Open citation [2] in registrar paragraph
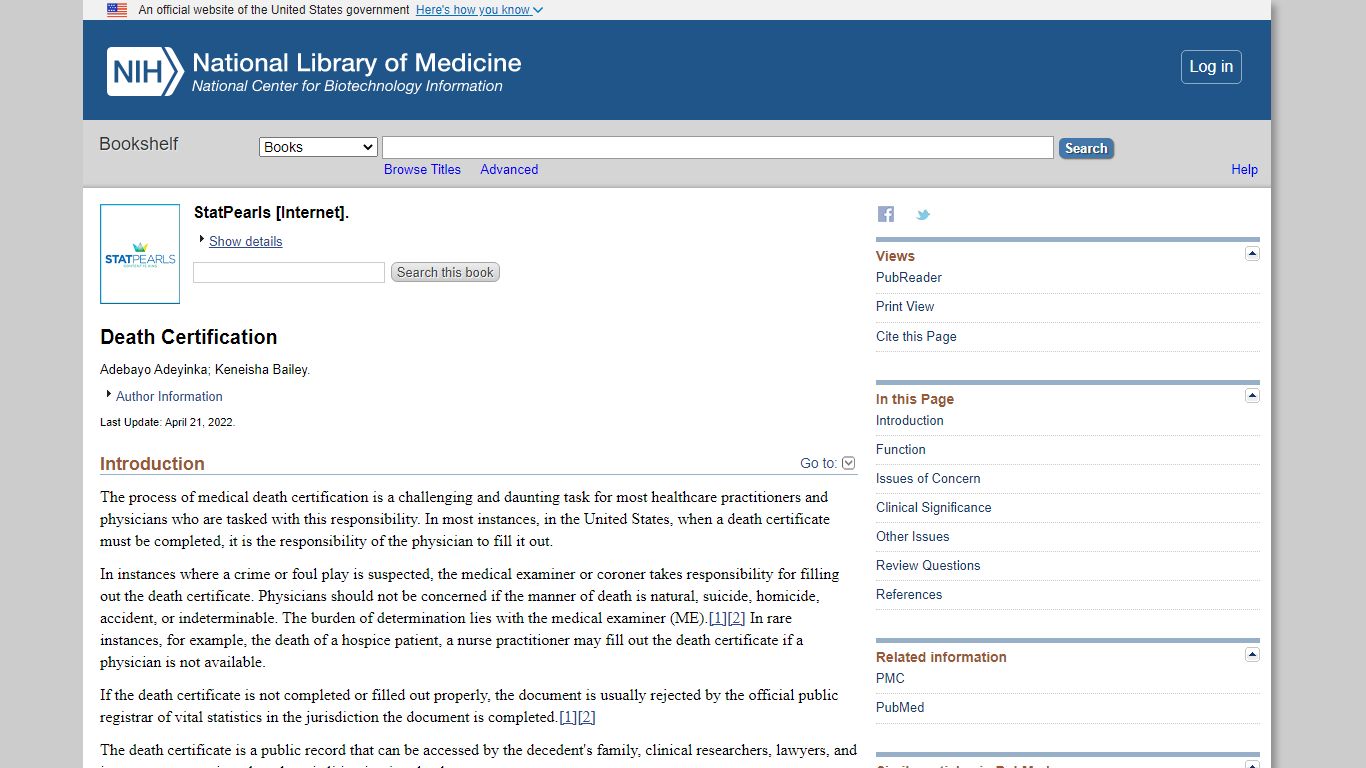1366x768 pixels. pos(587,717)
